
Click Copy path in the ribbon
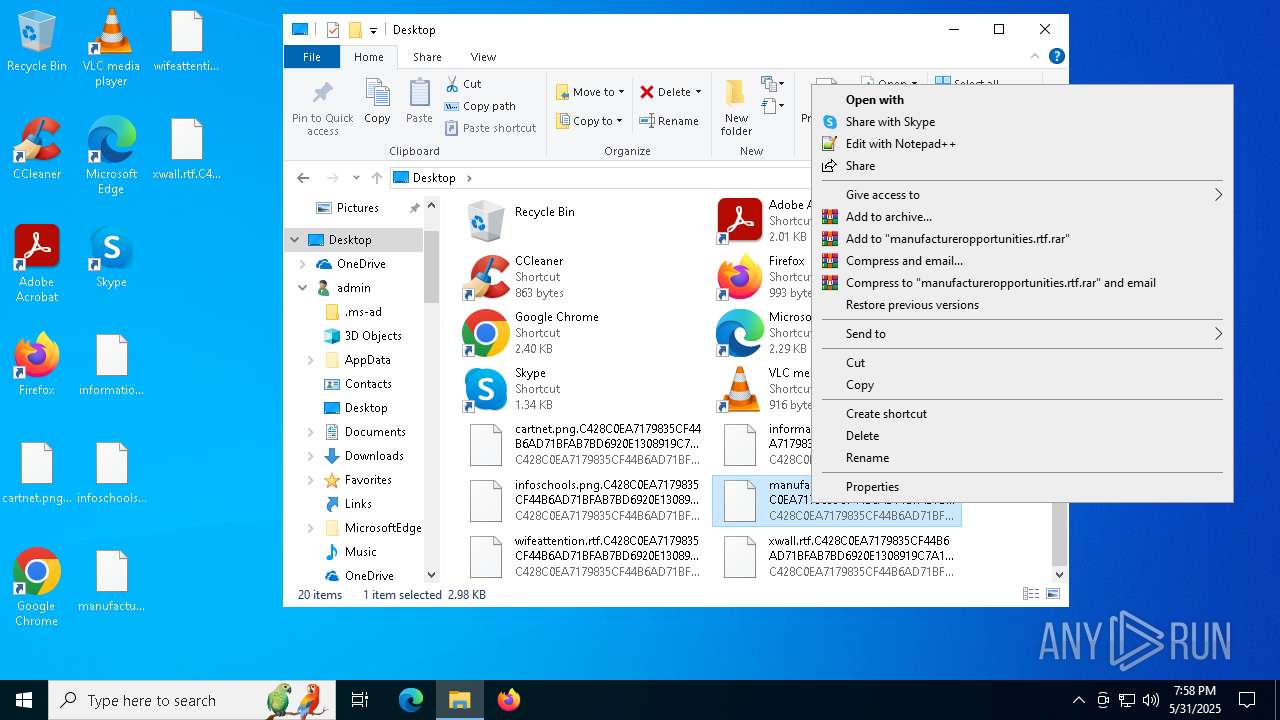click(x=480, y=106)
